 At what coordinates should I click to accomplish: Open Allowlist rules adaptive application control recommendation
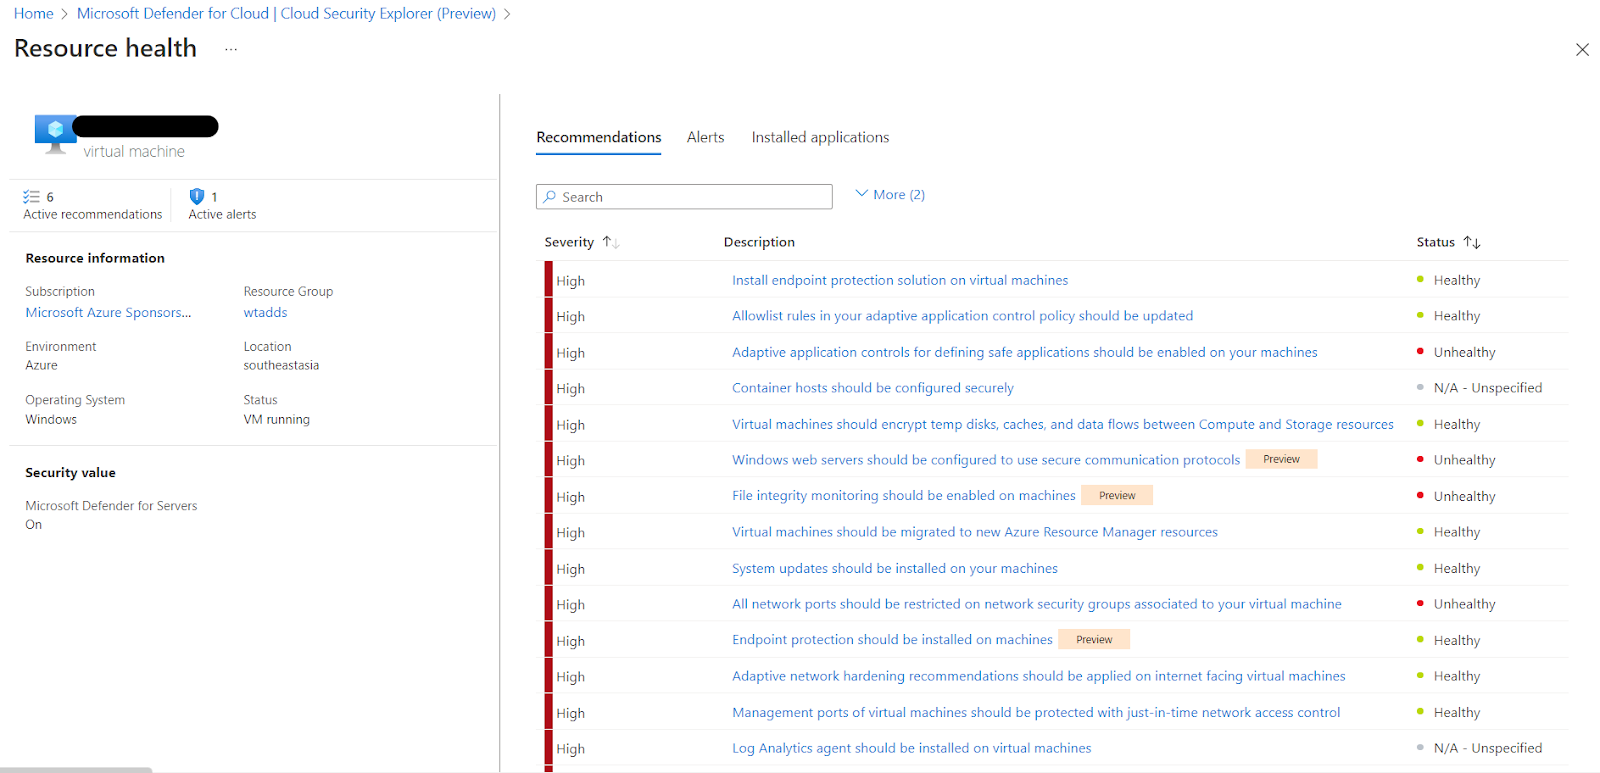pos(962,315)
